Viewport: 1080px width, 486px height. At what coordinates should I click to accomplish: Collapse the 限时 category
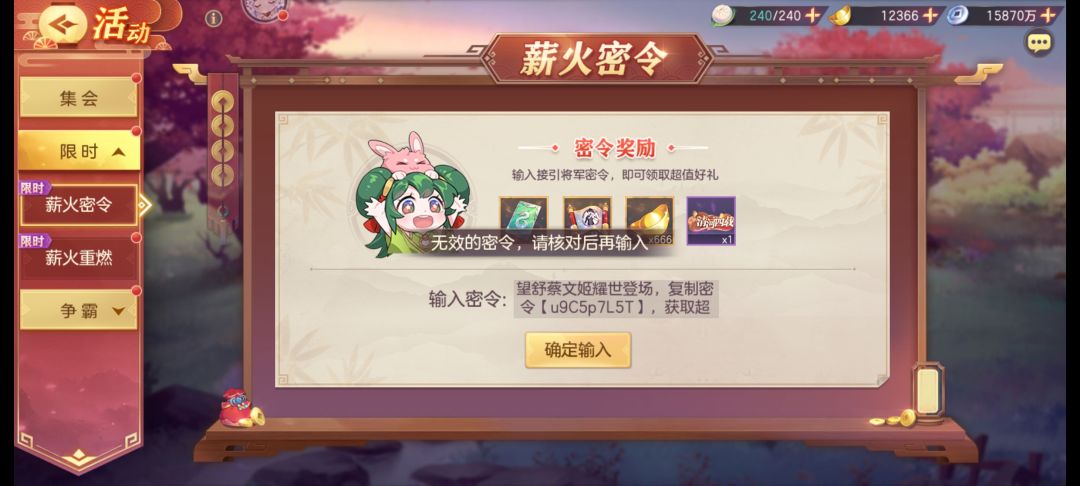[79, 151]
